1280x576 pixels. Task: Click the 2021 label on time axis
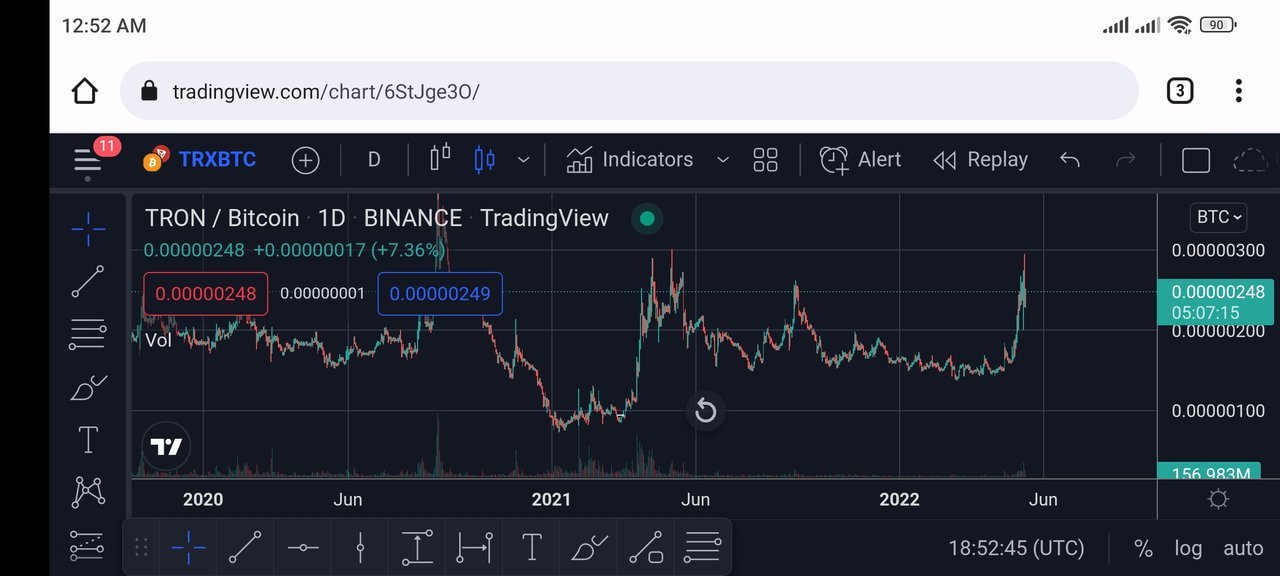pyautogui.click(x=551, y=499)
